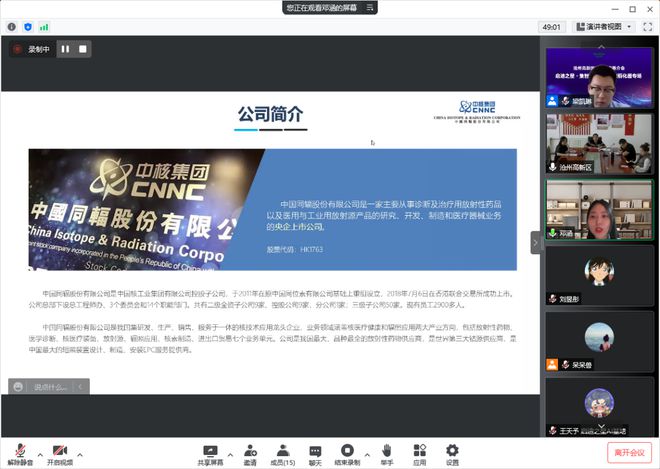Image resolution: width=660 pixels, height=469 pixels.
Task: Open the 邀请 invite panel
Action: point(250,454)
